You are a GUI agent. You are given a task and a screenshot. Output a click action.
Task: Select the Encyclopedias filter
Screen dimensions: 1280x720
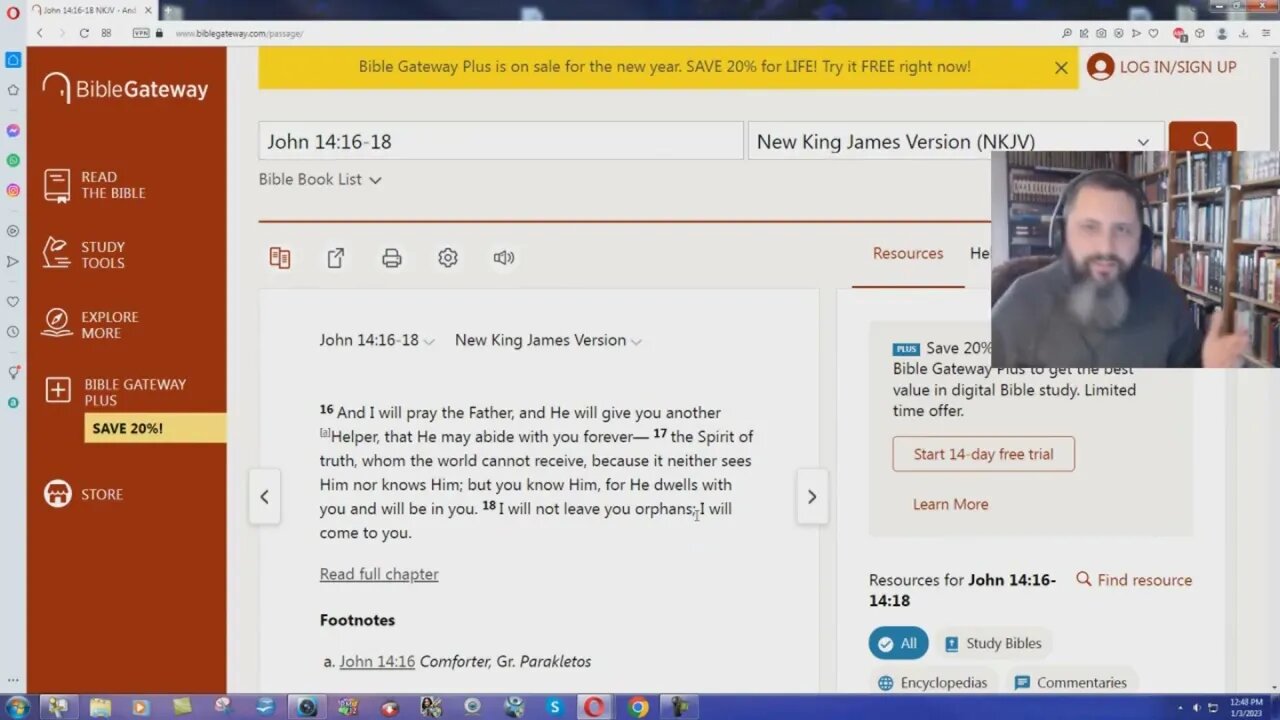click(932, 683)
